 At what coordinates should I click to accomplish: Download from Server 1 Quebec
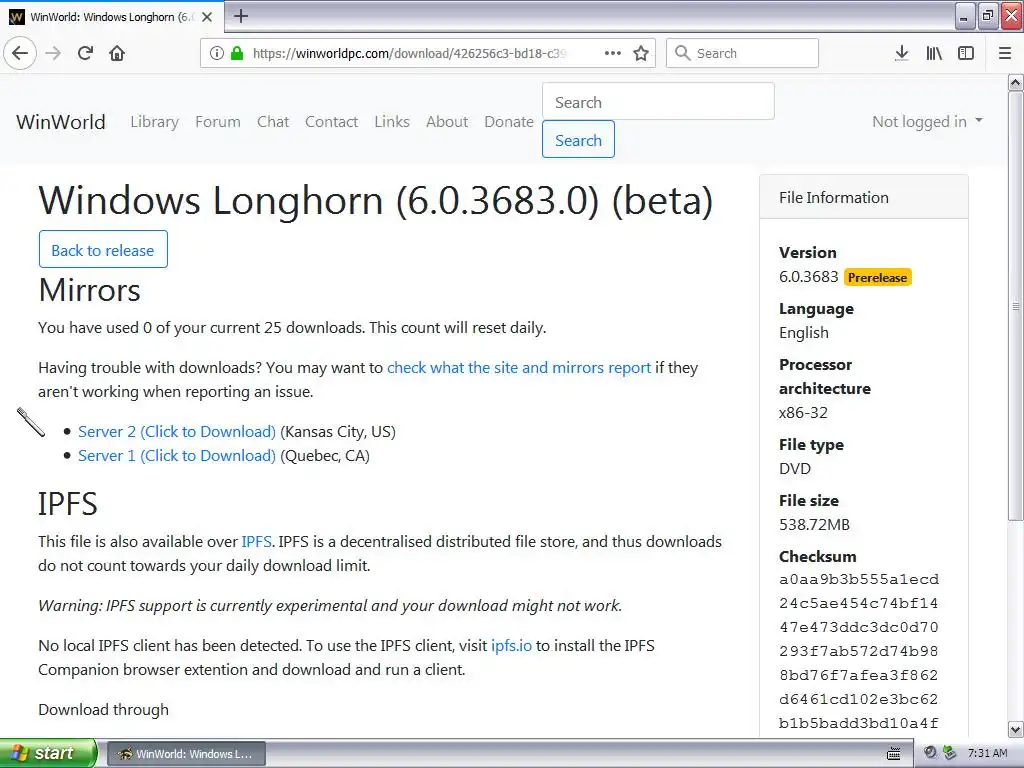(176, 456)
